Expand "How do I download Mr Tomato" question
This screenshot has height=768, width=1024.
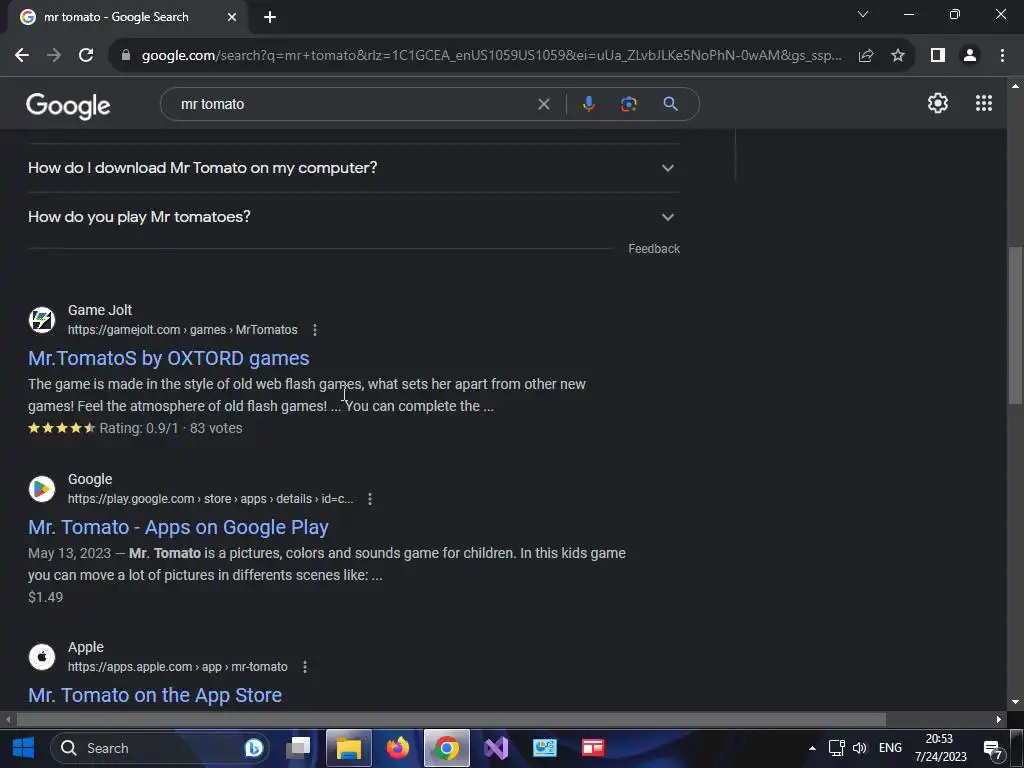(x=353, y=168)
